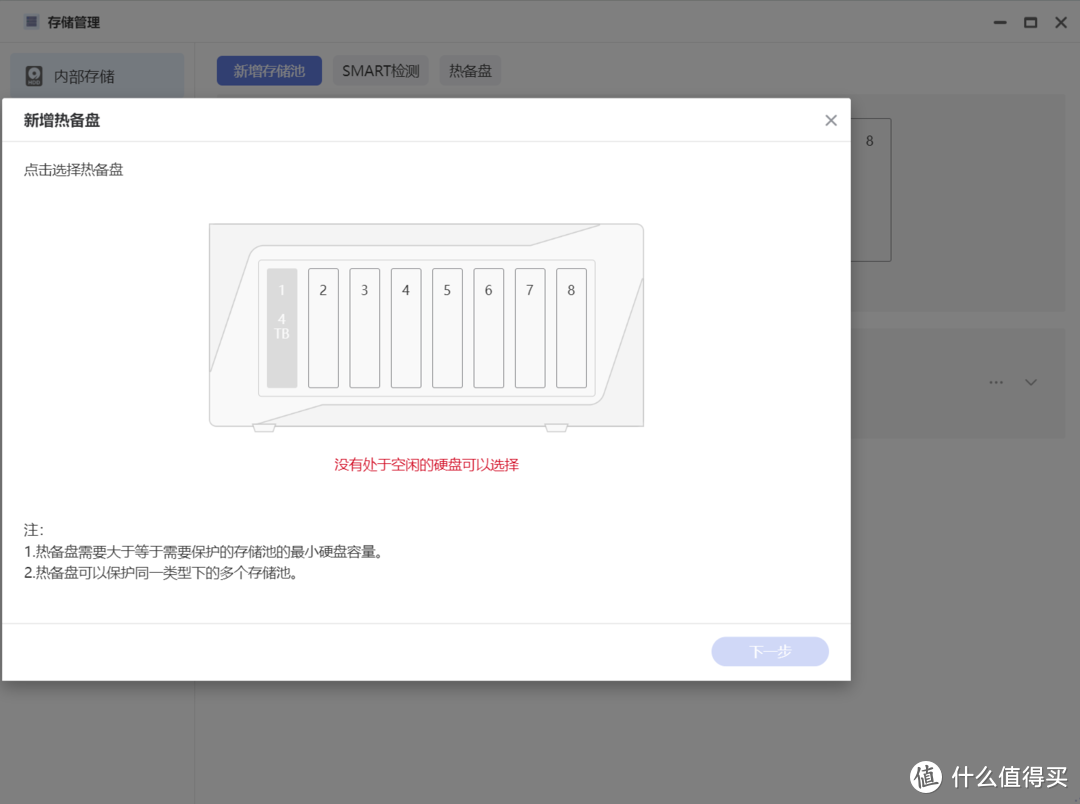The height and width of the screenshot is (804, 1080).
Task: Click disk slot 7 in the diagram
Action: 529,327
